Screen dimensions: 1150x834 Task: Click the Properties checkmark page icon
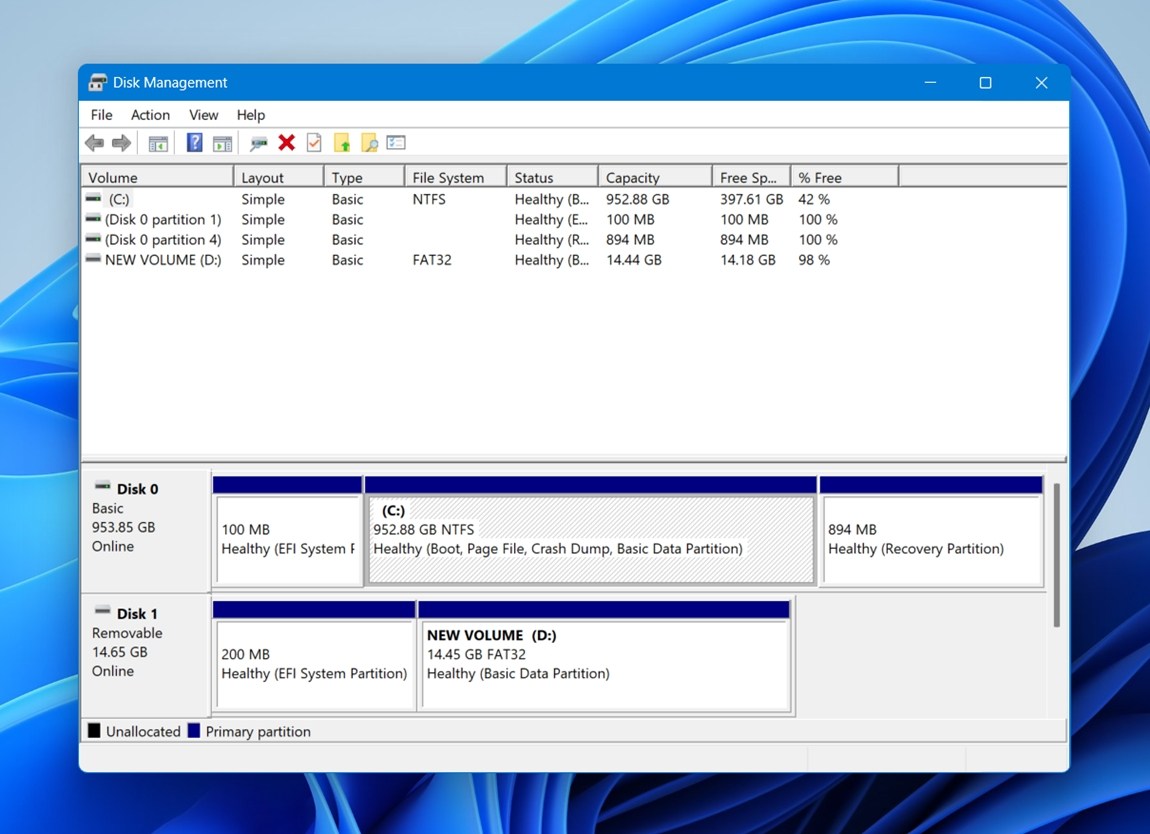pos(314,142)
